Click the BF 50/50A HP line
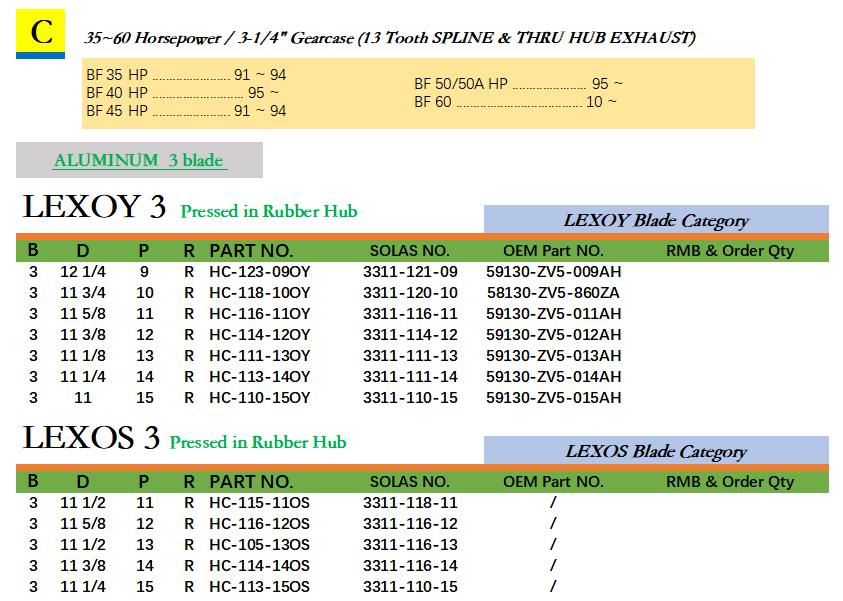Image resolution: width=843 pixels, height=601 pixels. point(518,84)
